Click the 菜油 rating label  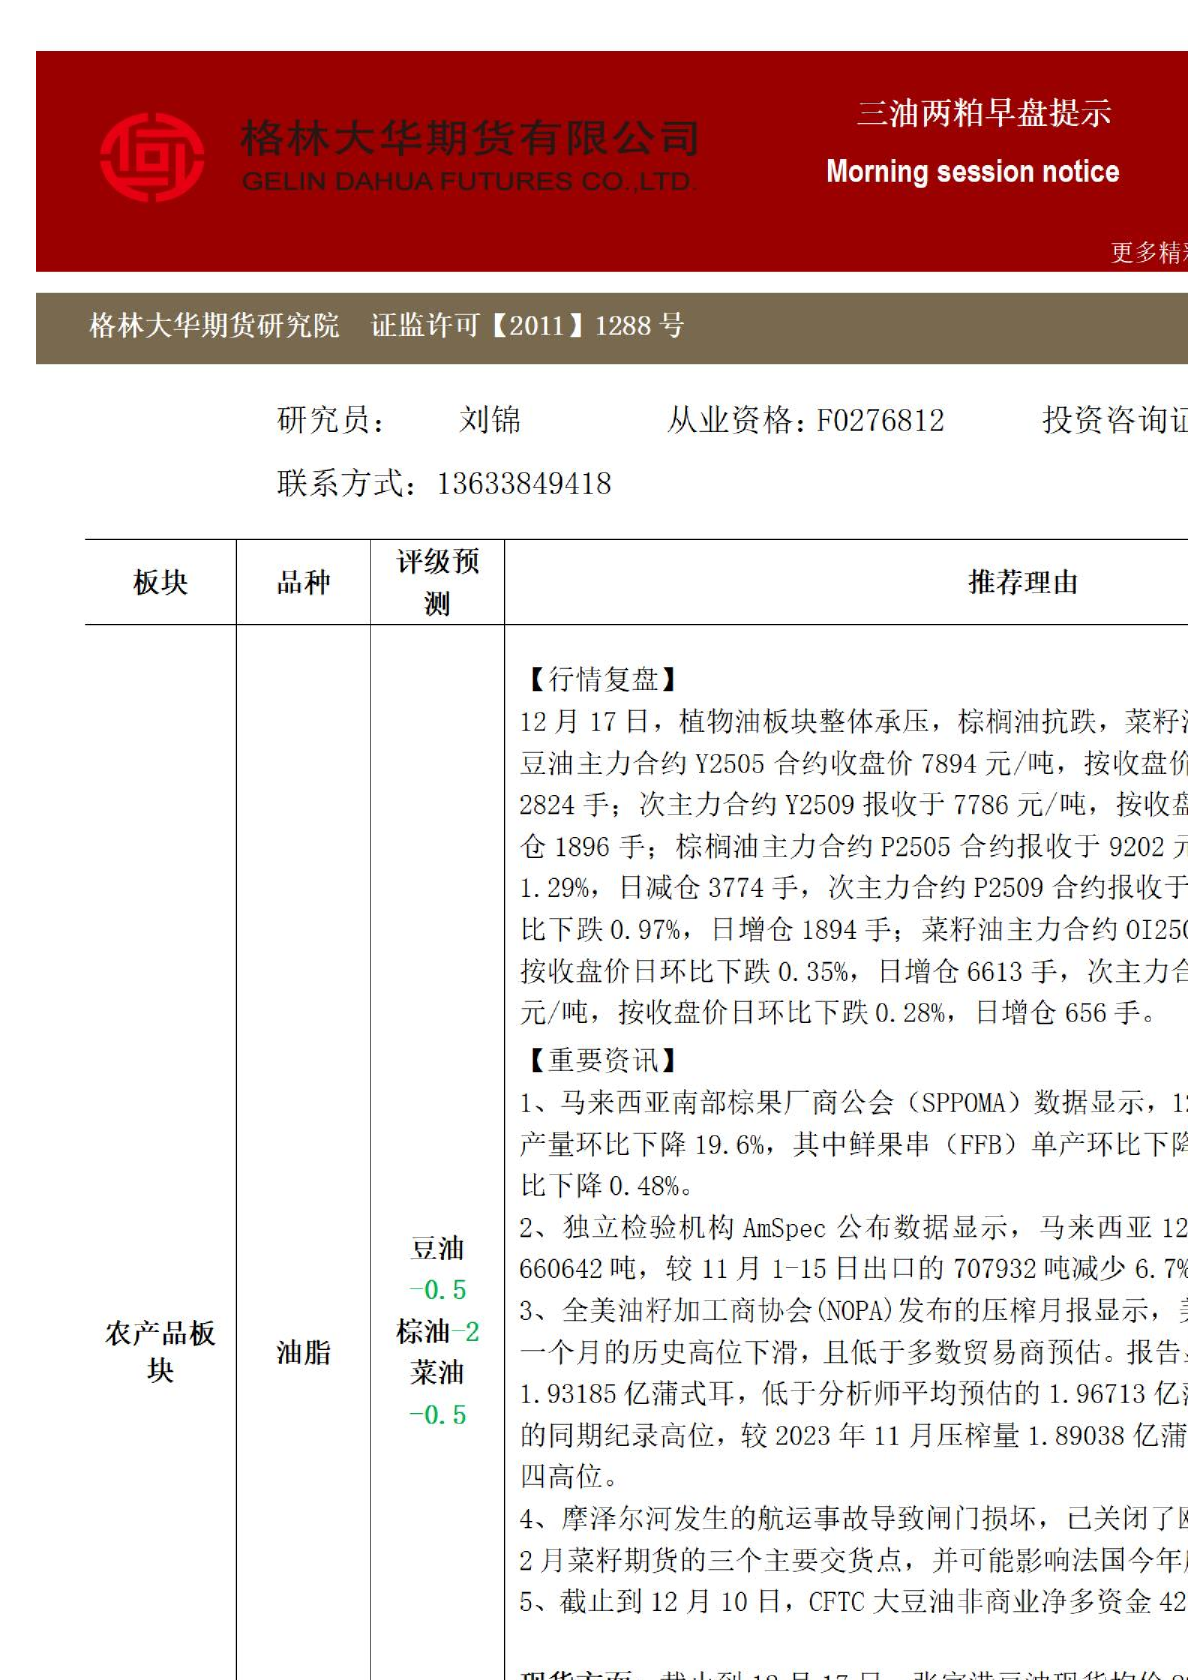click(437, 1373)
